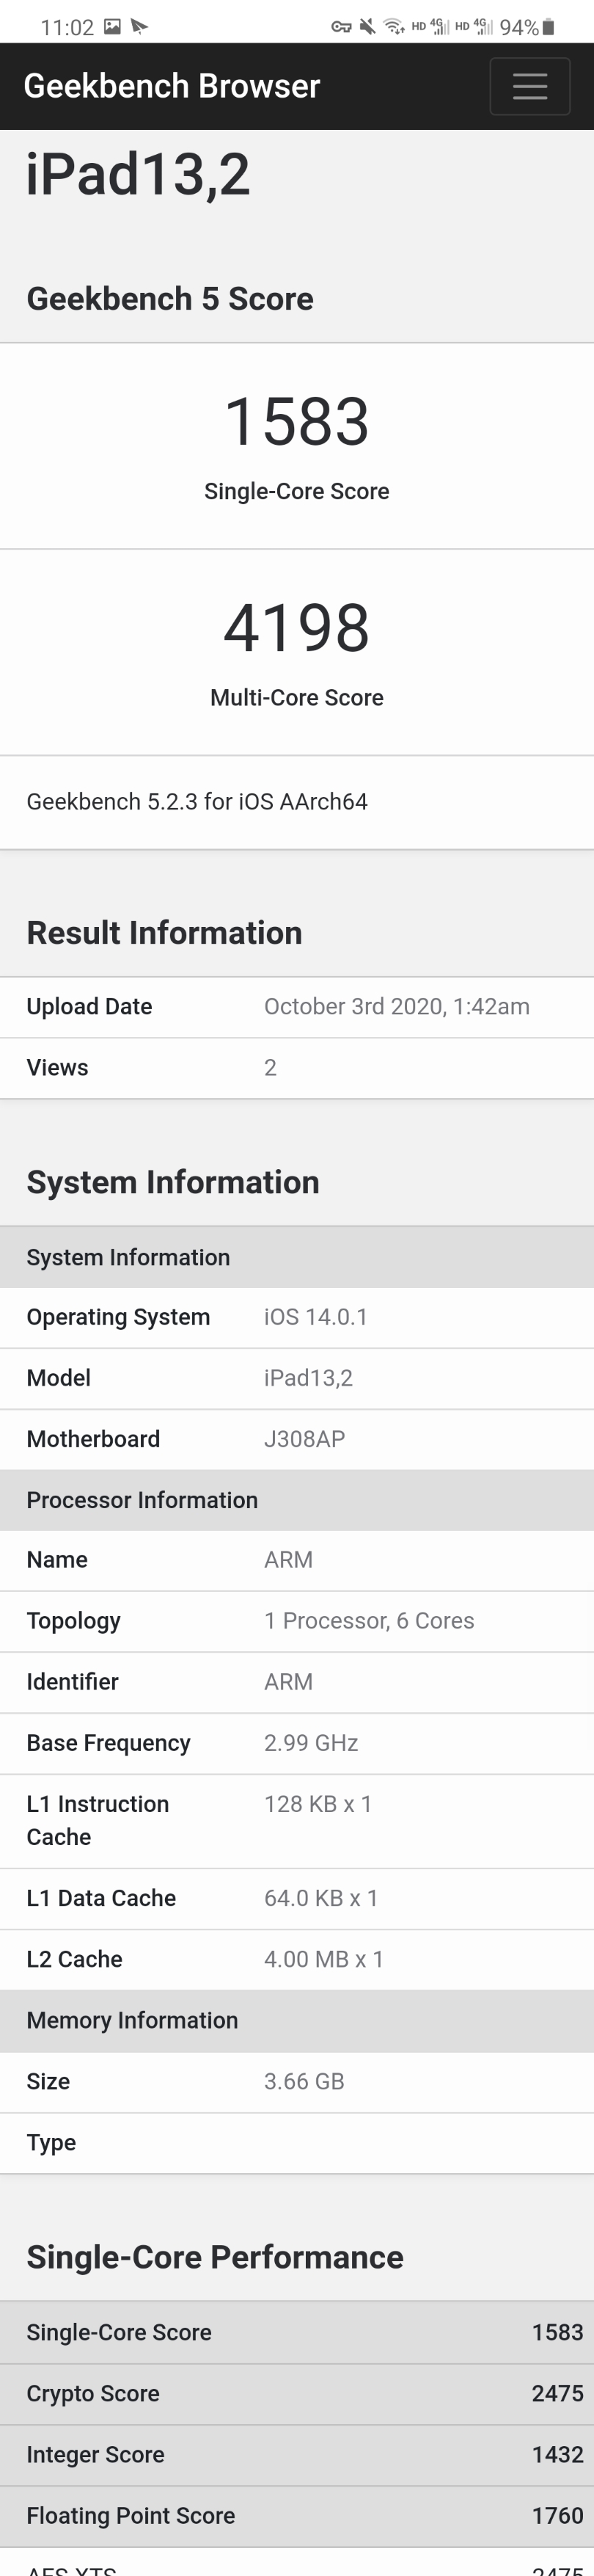Select the Processor Information section header
This screenshot has height=2576, width=594.
pyautogui.click(x=297, y=1500)
